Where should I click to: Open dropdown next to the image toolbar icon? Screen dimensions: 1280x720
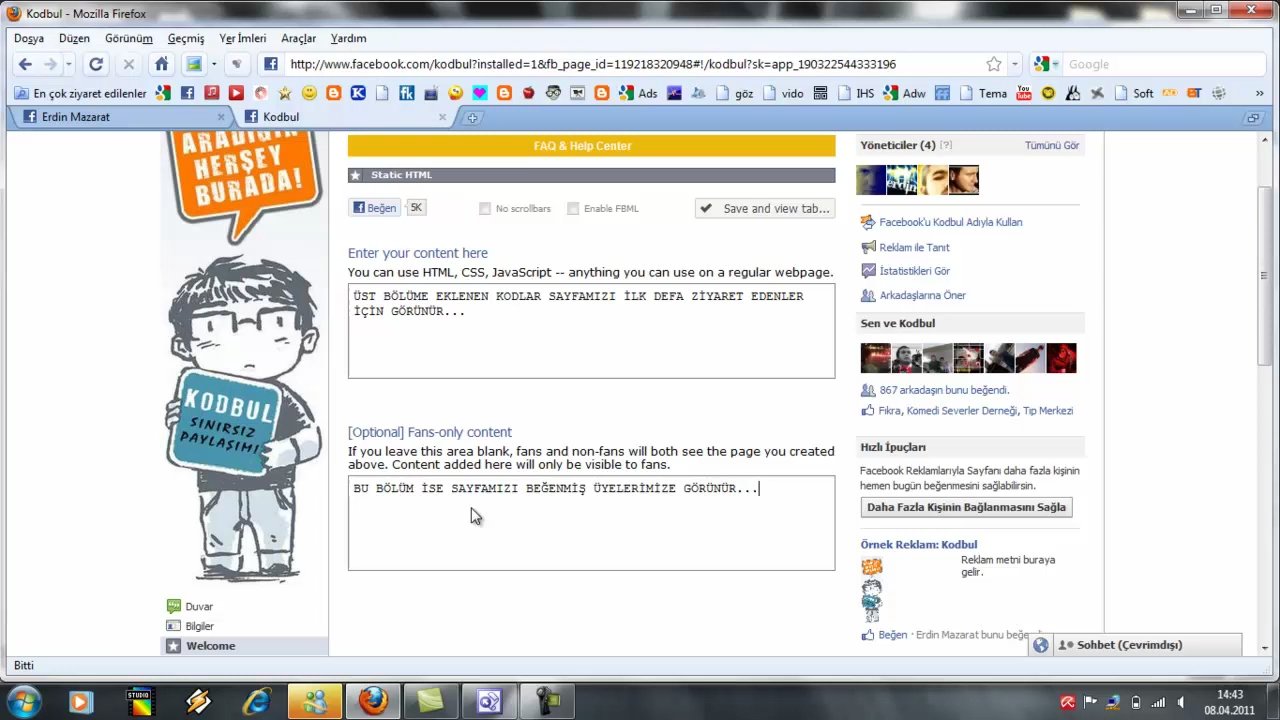coord(213,64)
